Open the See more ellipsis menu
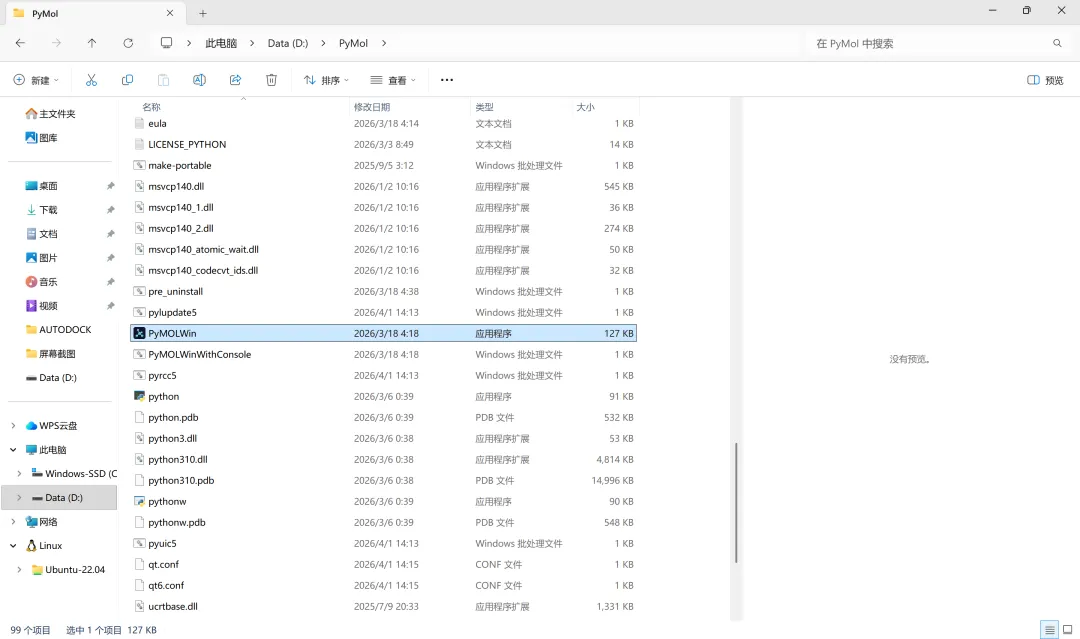1080x639 pixels. tap(447, 80)
